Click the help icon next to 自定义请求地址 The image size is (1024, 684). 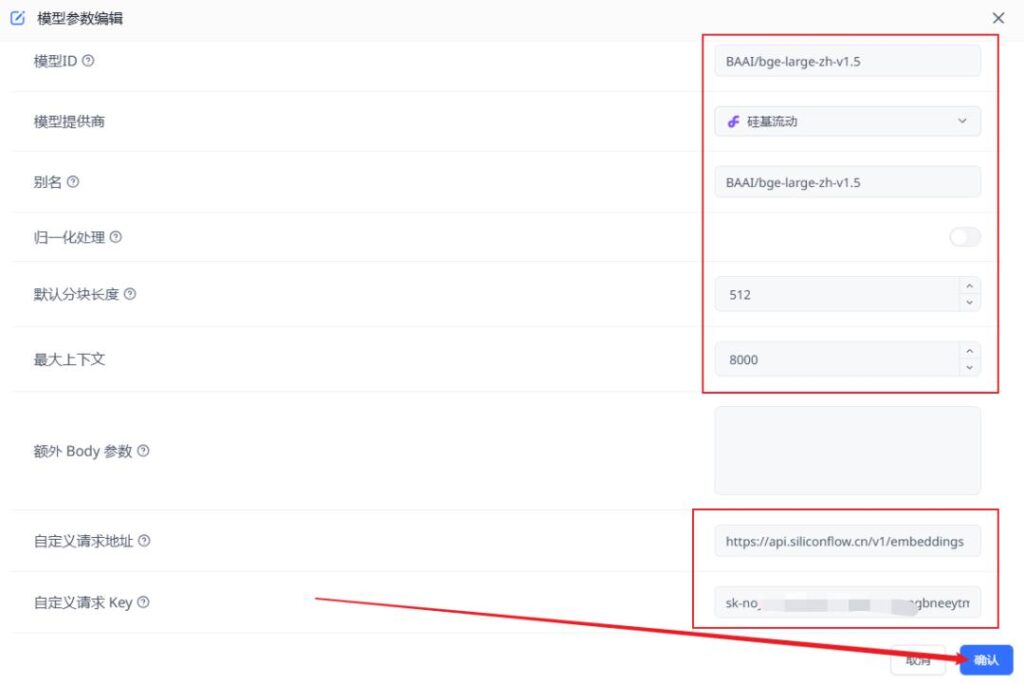144,541
